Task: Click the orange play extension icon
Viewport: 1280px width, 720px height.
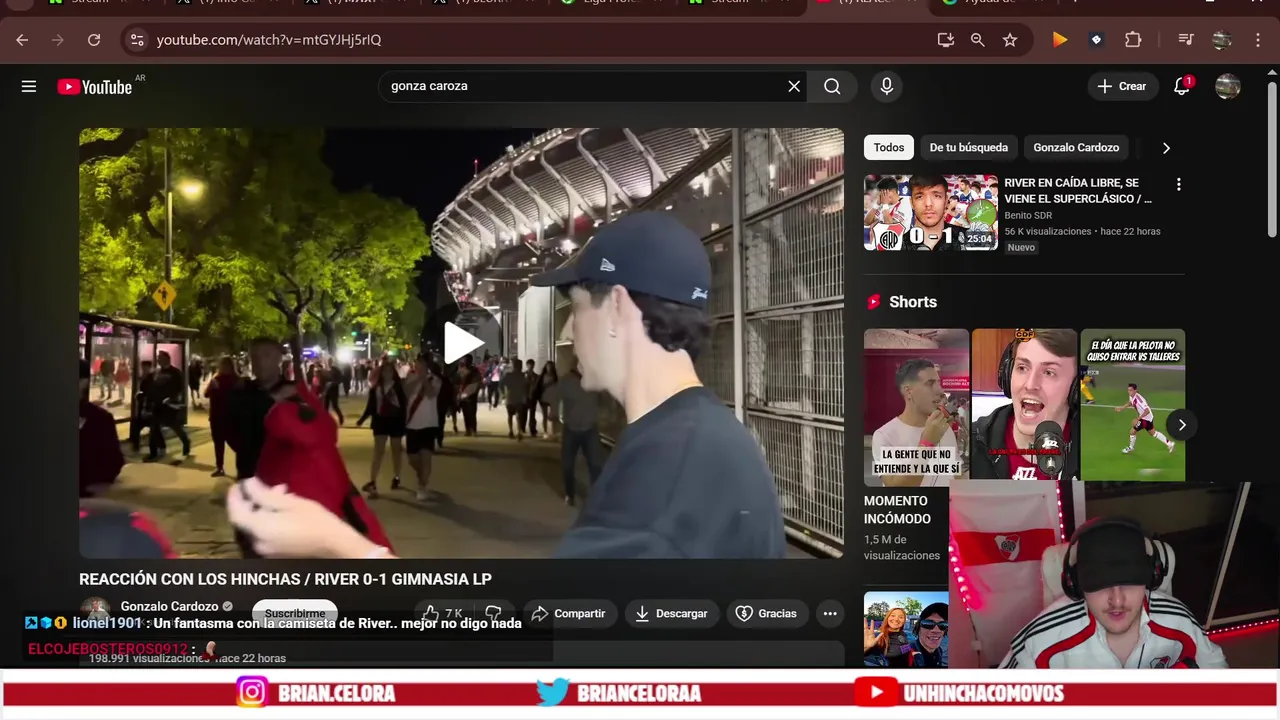Action: coord(1060,40)
